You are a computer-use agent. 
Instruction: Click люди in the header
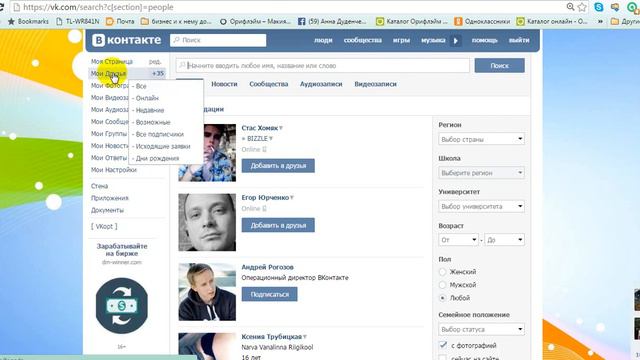pos(323,40)
